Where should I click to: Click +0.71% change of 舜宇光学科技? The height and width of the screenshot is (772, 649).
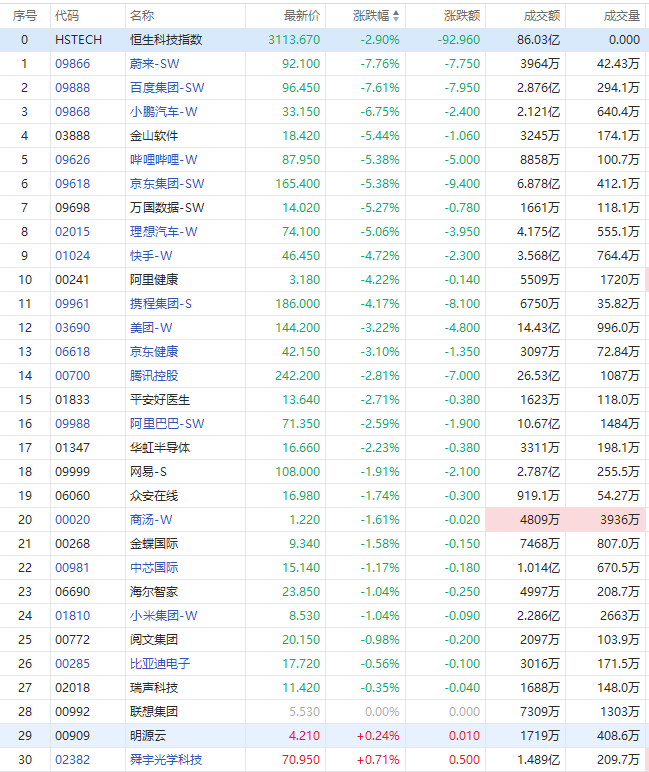tap(378, 760)
